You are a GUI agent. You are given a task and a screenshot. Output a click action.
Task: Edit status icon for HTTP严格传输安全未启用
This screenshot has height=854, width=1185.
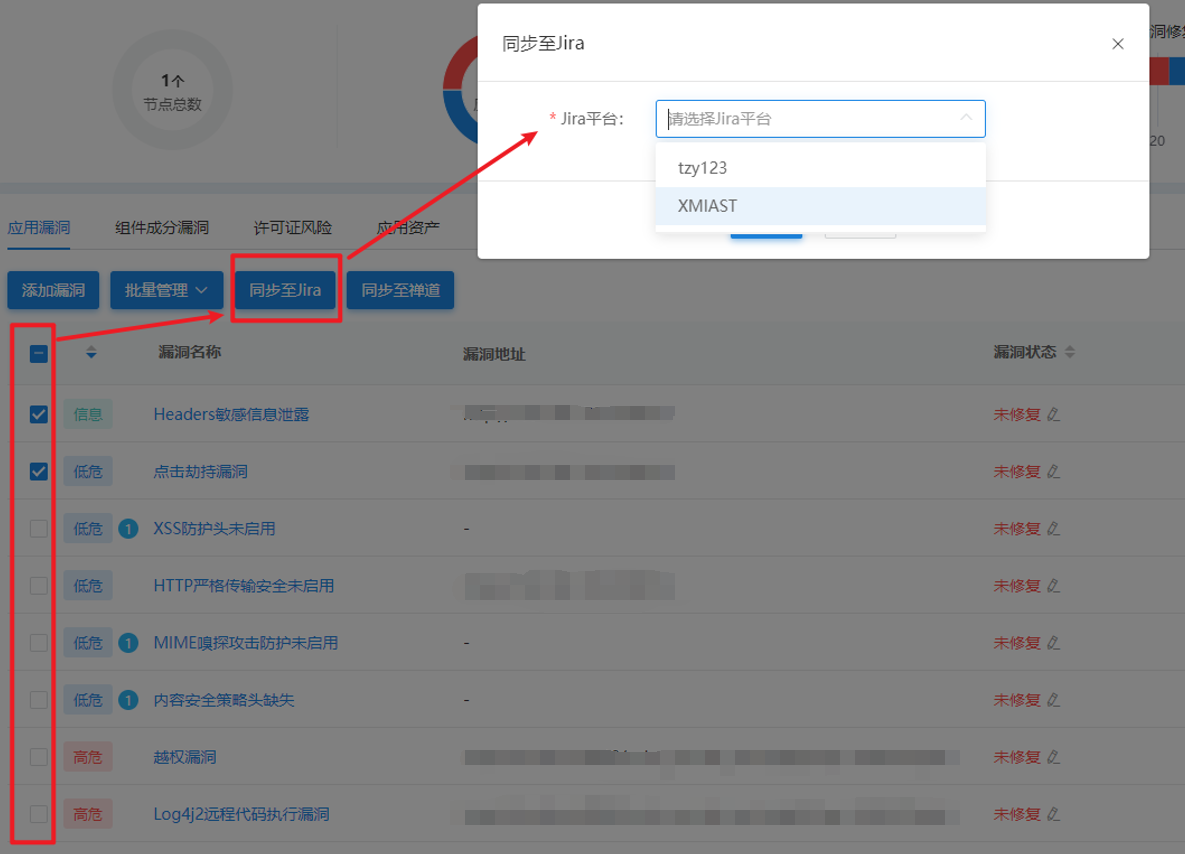[1054, 586]
